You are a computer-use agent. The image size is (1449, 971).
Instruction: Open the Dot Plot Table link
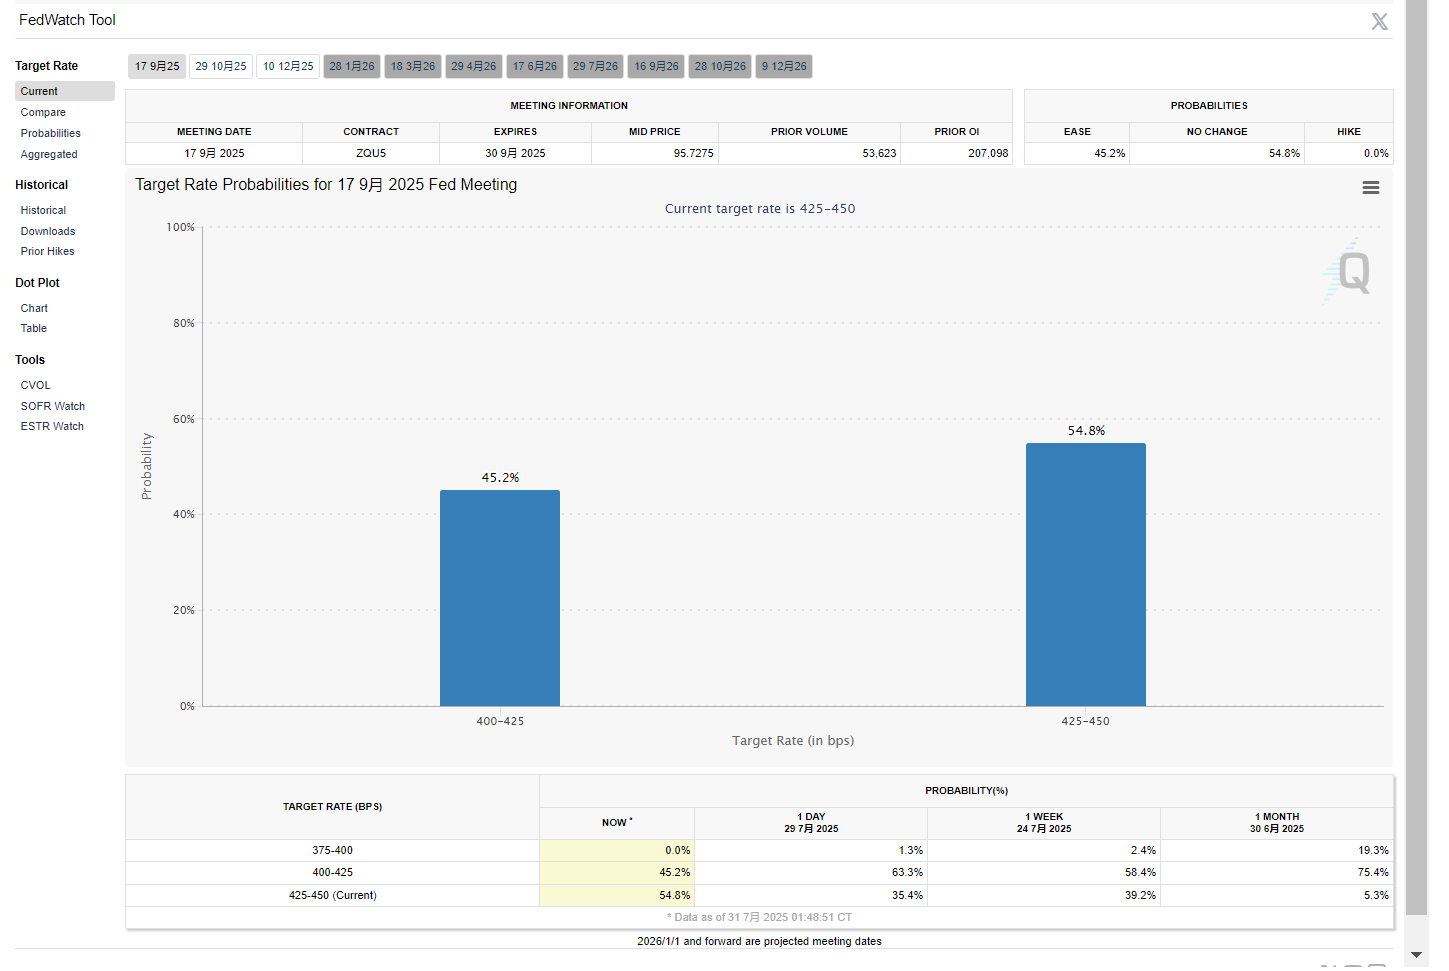click(34, 329)
